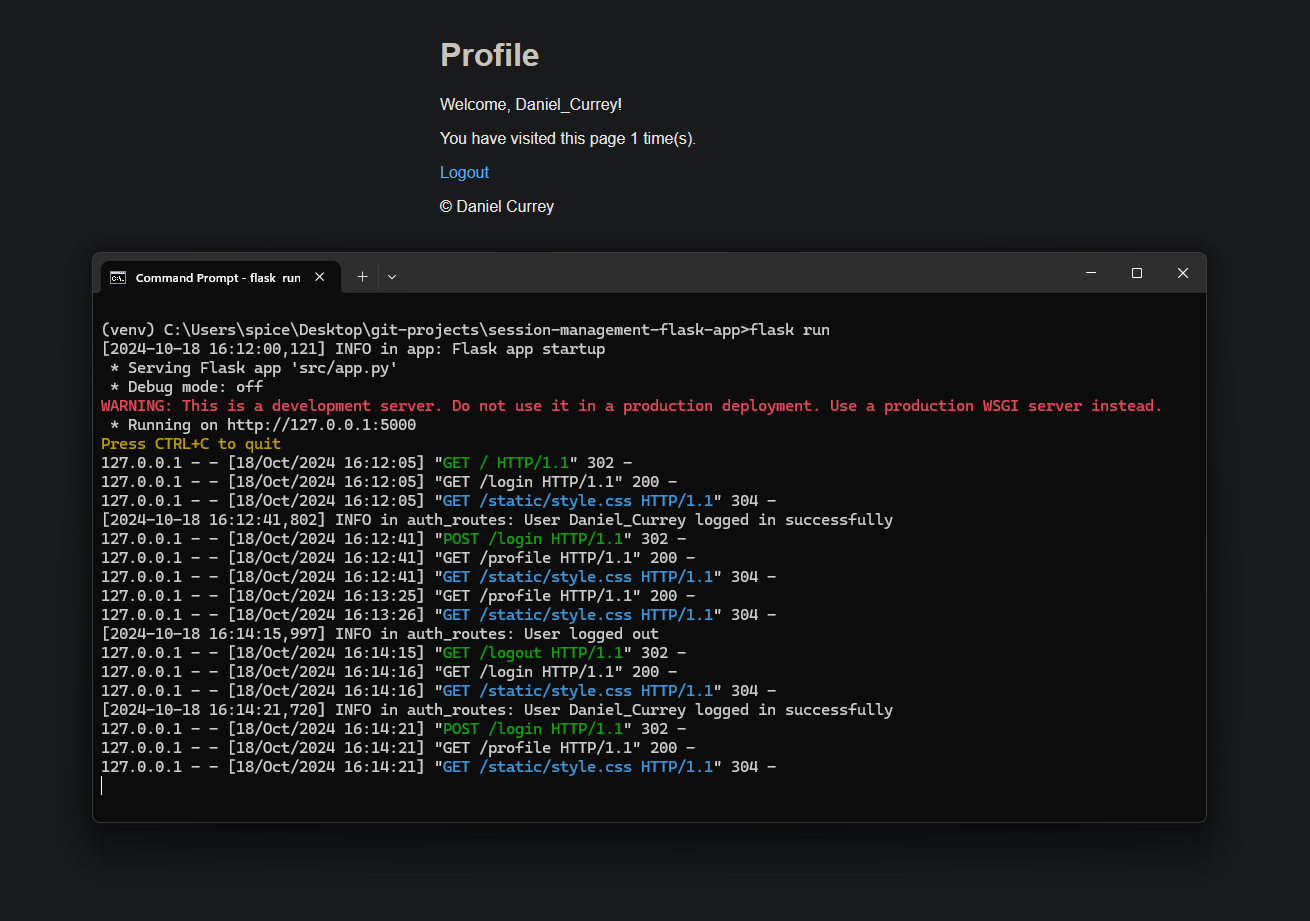Expand the terminal profiles dropdown chevron
Screen dimensions: 1310x921
[392, 277]
